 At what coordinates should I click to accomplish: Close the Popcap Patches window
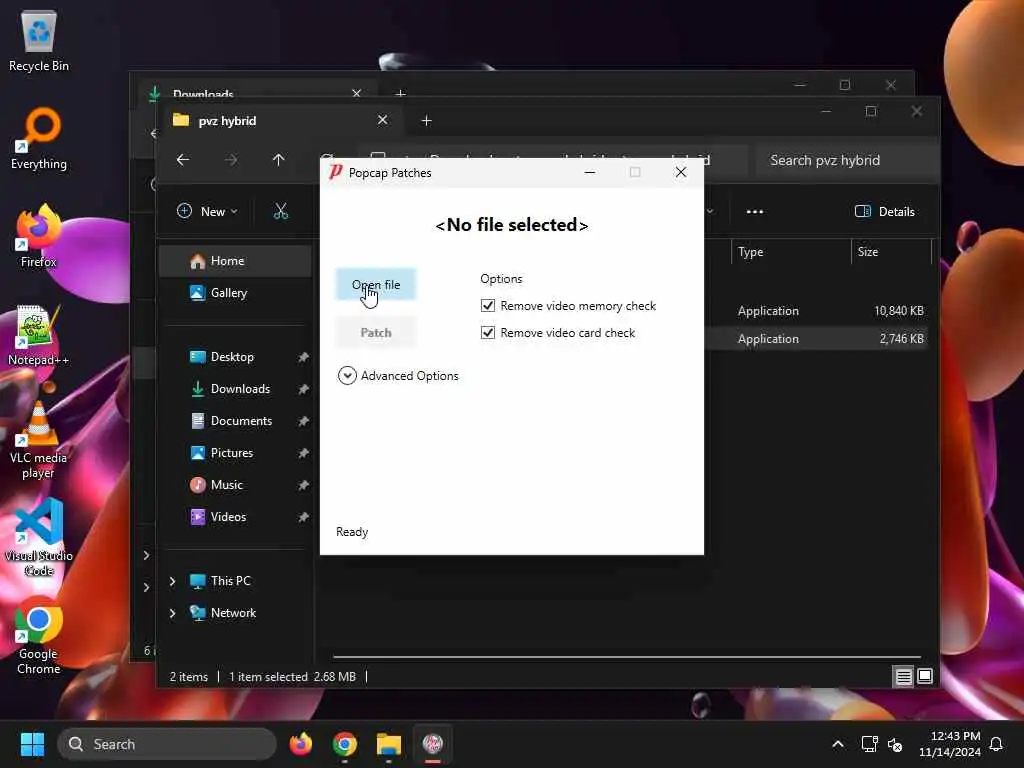[680, 172]
